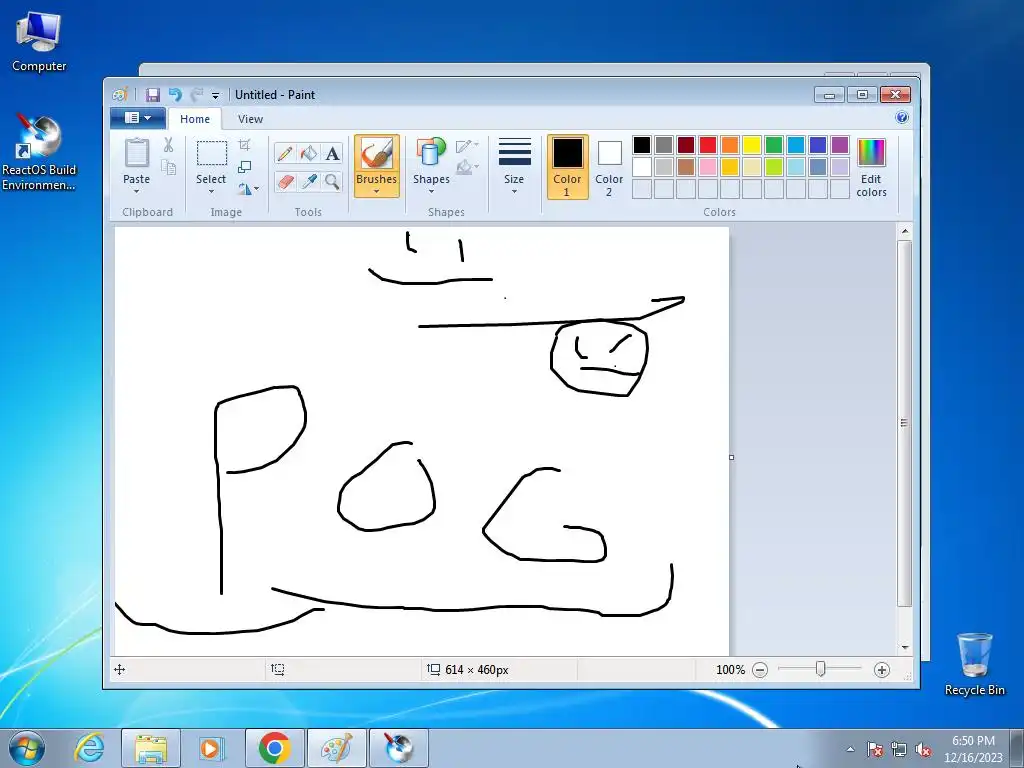Pick the black color swatch

tap(641, 145)
